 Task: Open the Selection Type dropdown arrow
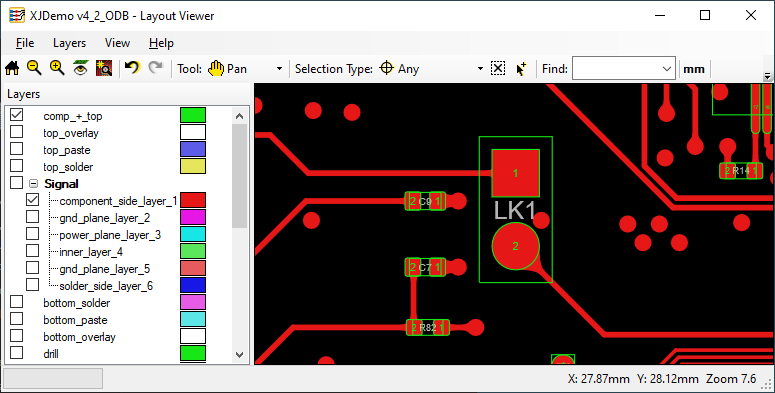pyautogui.click(x=480, y=69)
